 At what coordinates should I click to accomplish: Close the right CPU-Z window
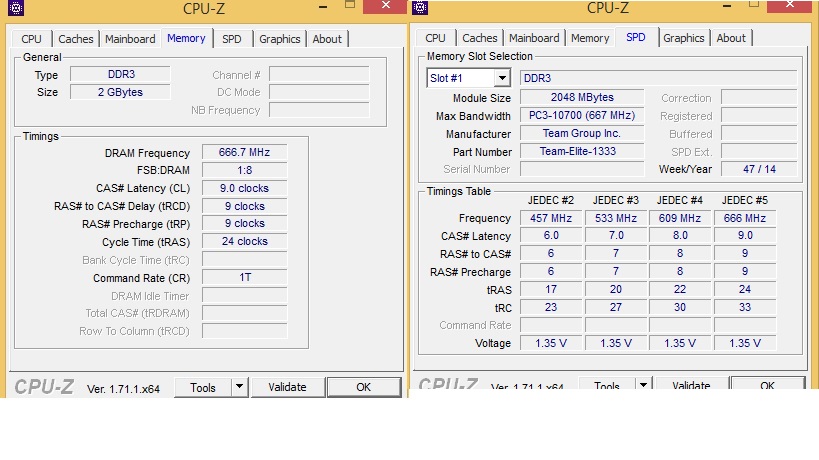pyautogui.click(x=789, y=6)
